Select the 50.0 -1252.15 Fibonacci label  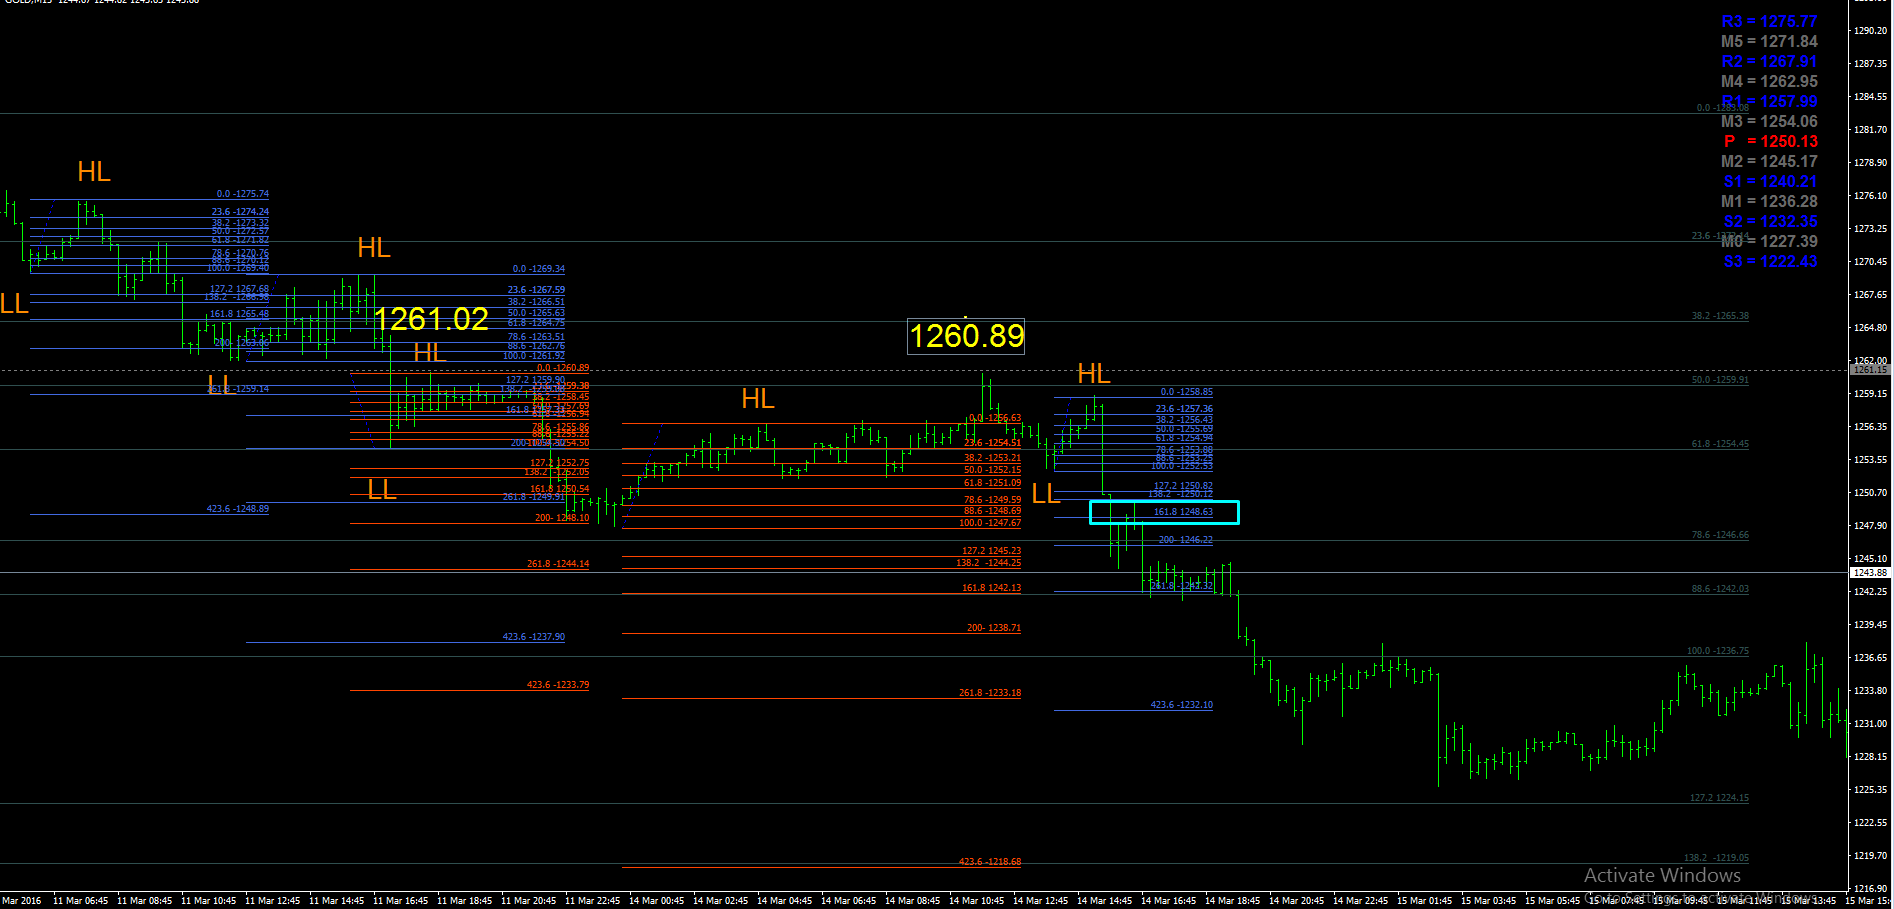tap(993, 470)
